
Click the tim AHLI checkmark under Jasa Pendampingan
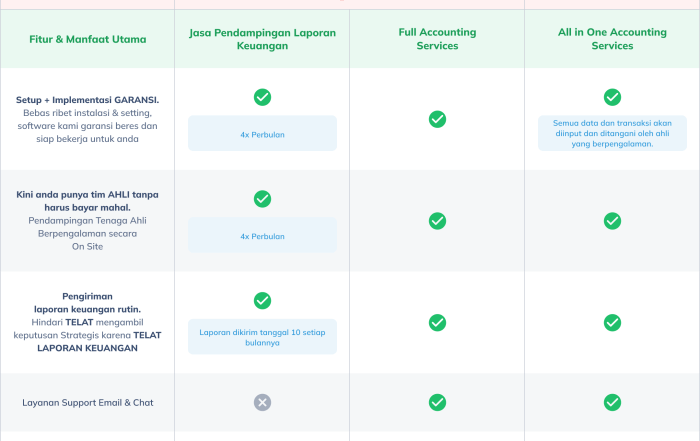coord(262,199)
